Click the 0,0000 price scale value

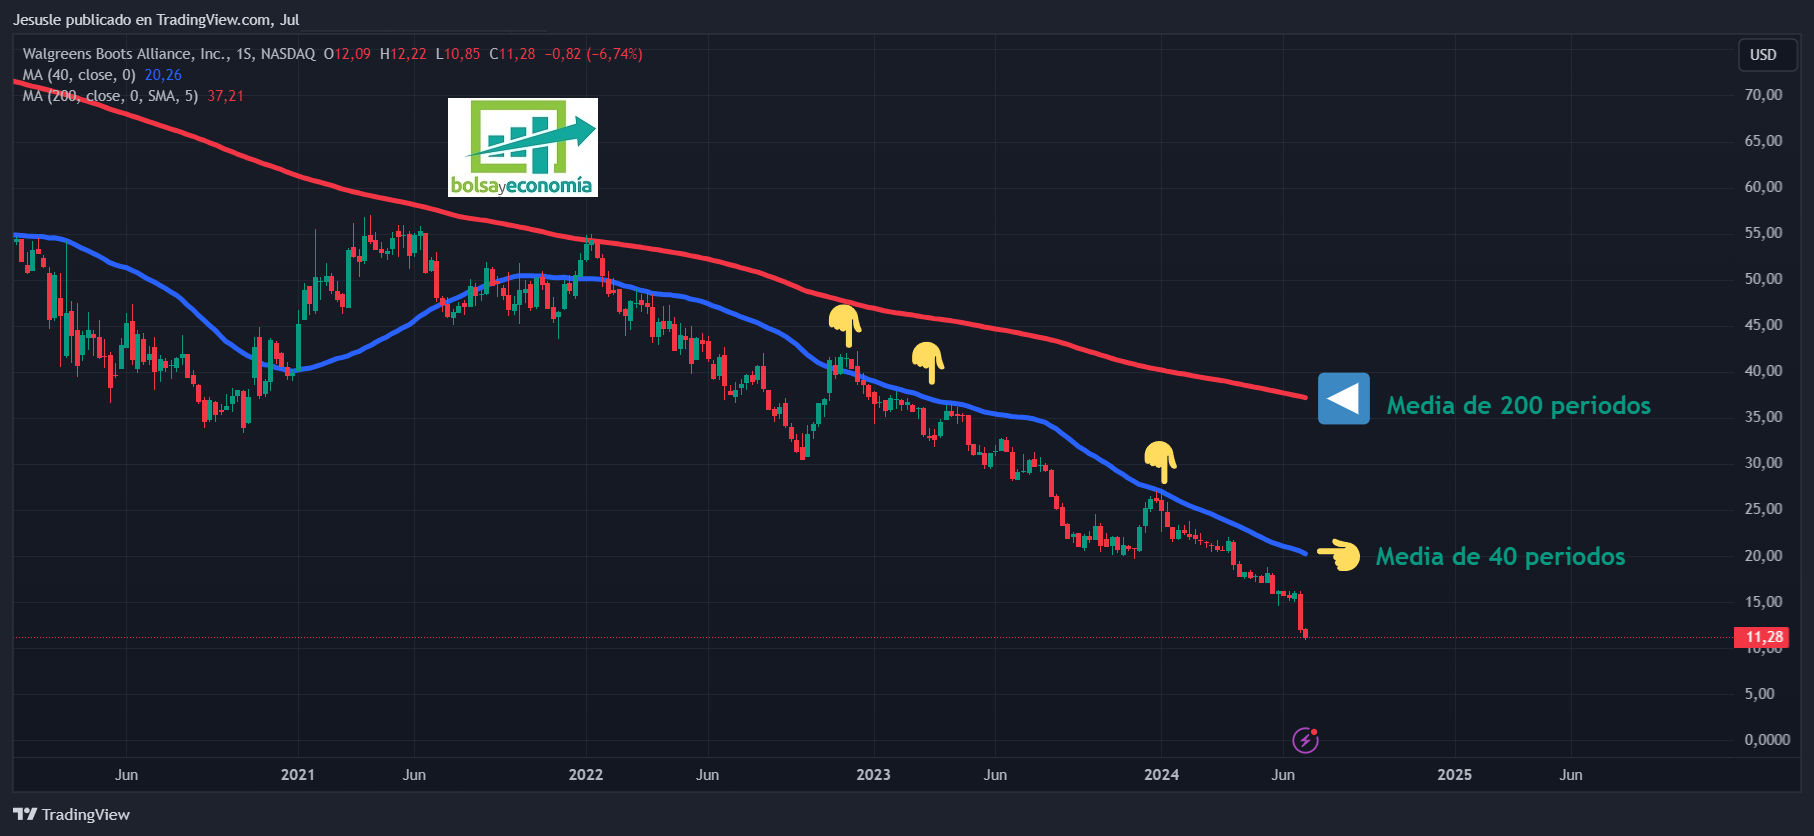coord(1767,740)
